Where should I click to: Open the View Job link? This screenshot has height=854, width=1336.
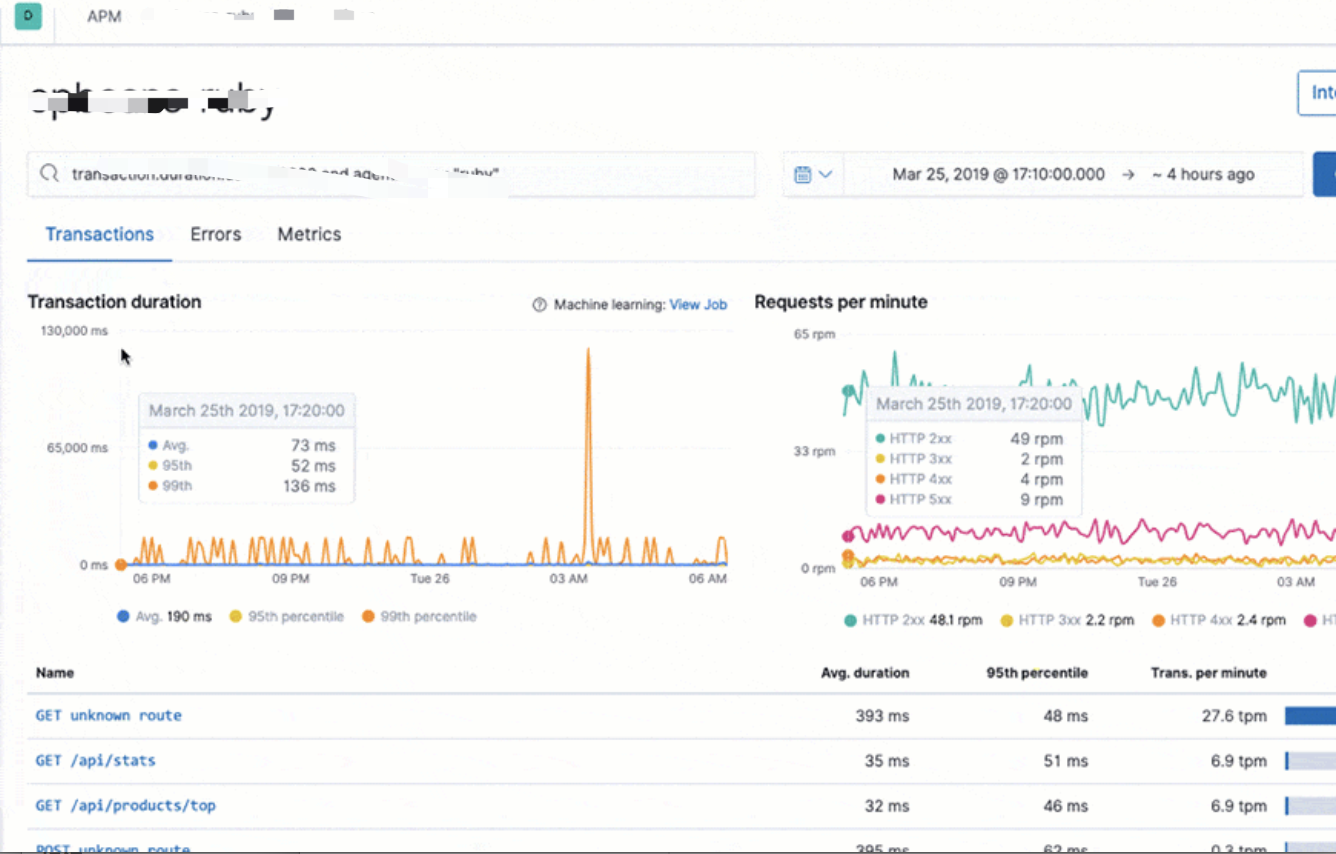pyautogui.click(x=698, y=305)
